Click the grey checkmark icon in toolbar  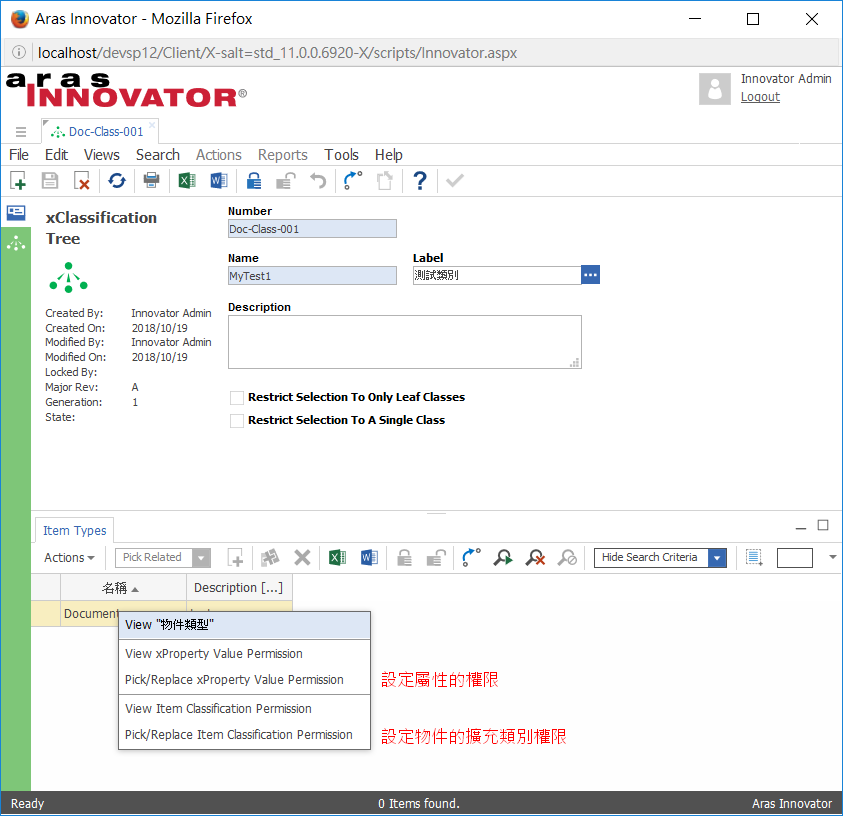tap(455, 181)
